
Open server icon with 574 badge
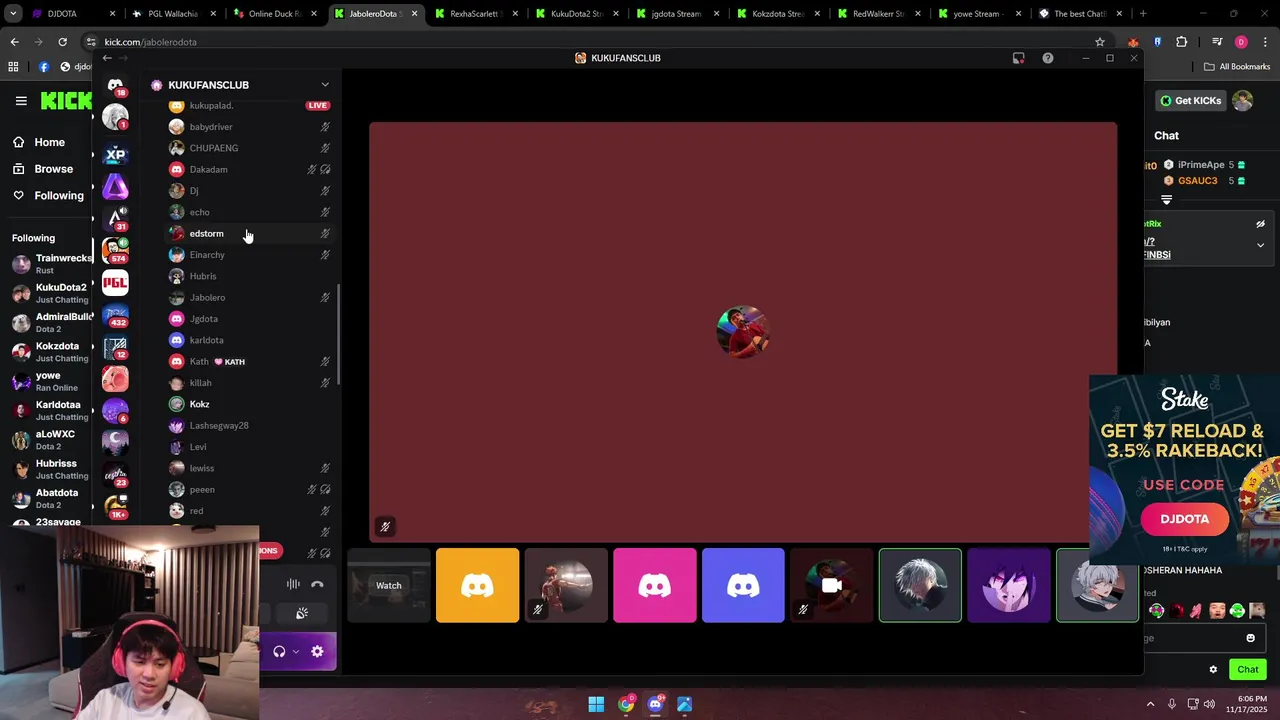coord(115,250)
